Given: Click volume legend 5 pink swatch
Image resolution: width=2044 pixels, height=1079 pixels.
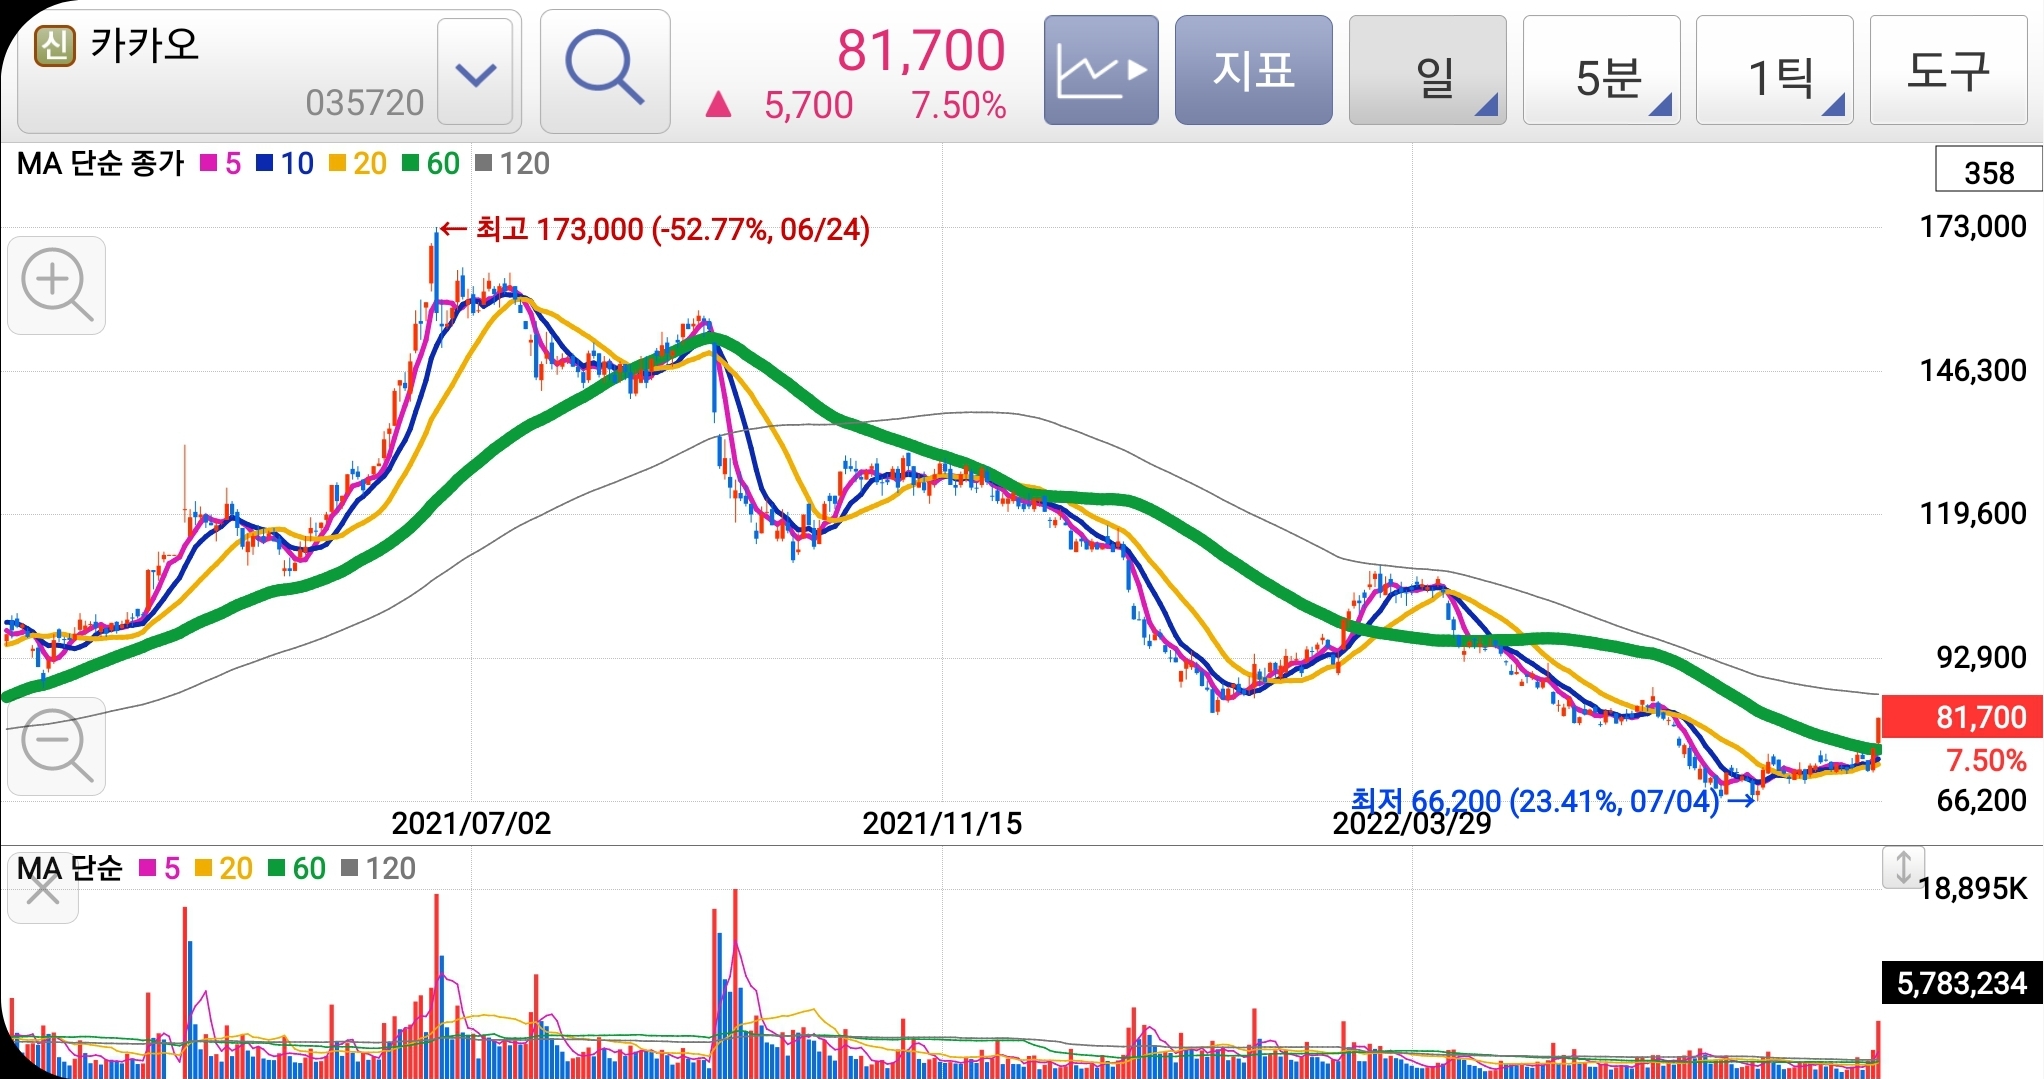Looking at the screenshot, I should (148, 868).
